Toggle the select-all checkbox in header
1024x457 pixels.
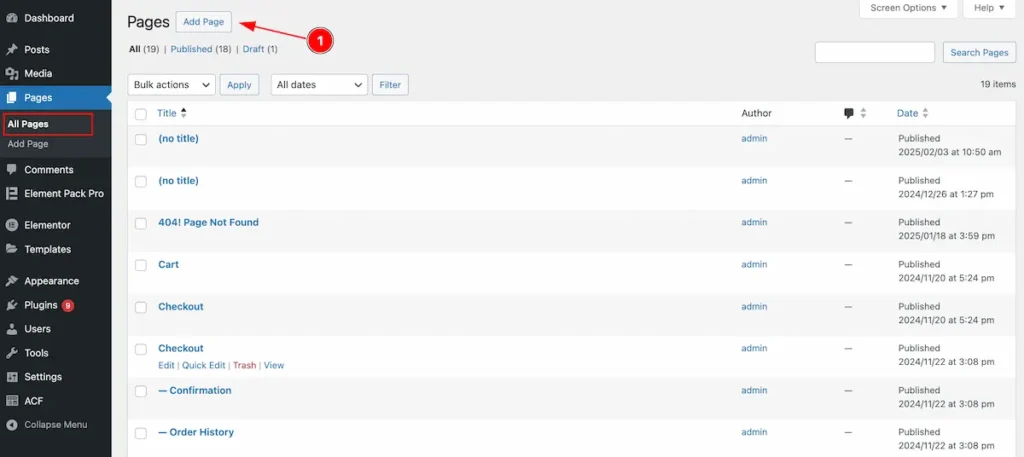(141, 114)
